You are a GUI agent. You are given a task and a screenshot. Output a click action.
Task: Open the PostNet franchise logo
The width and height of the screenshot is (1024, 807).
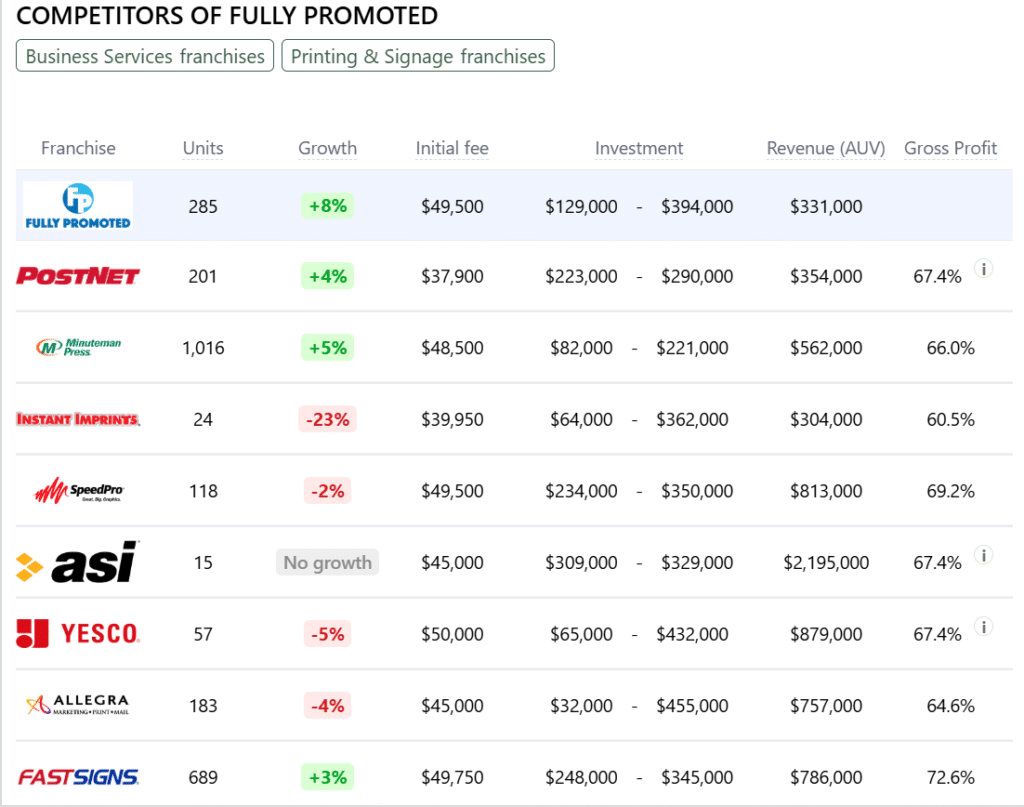[x=78, y=276]
